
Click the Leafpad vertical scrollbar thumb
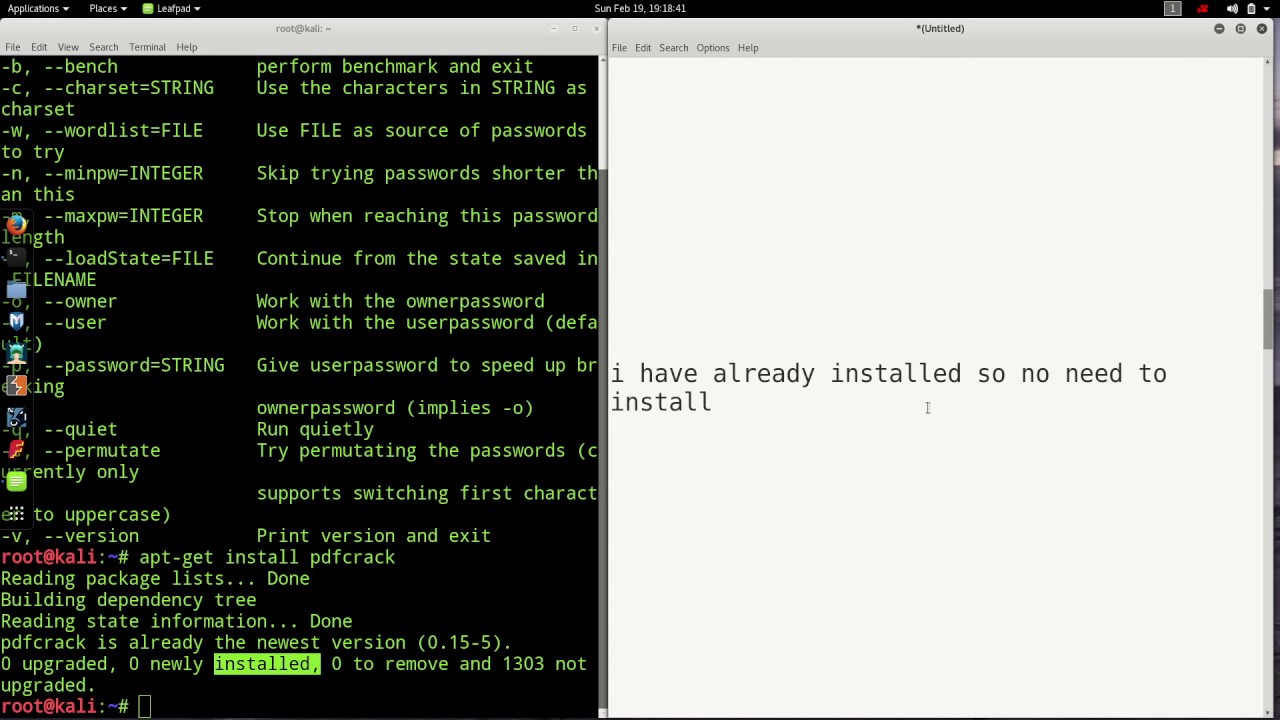(1269, 318)
